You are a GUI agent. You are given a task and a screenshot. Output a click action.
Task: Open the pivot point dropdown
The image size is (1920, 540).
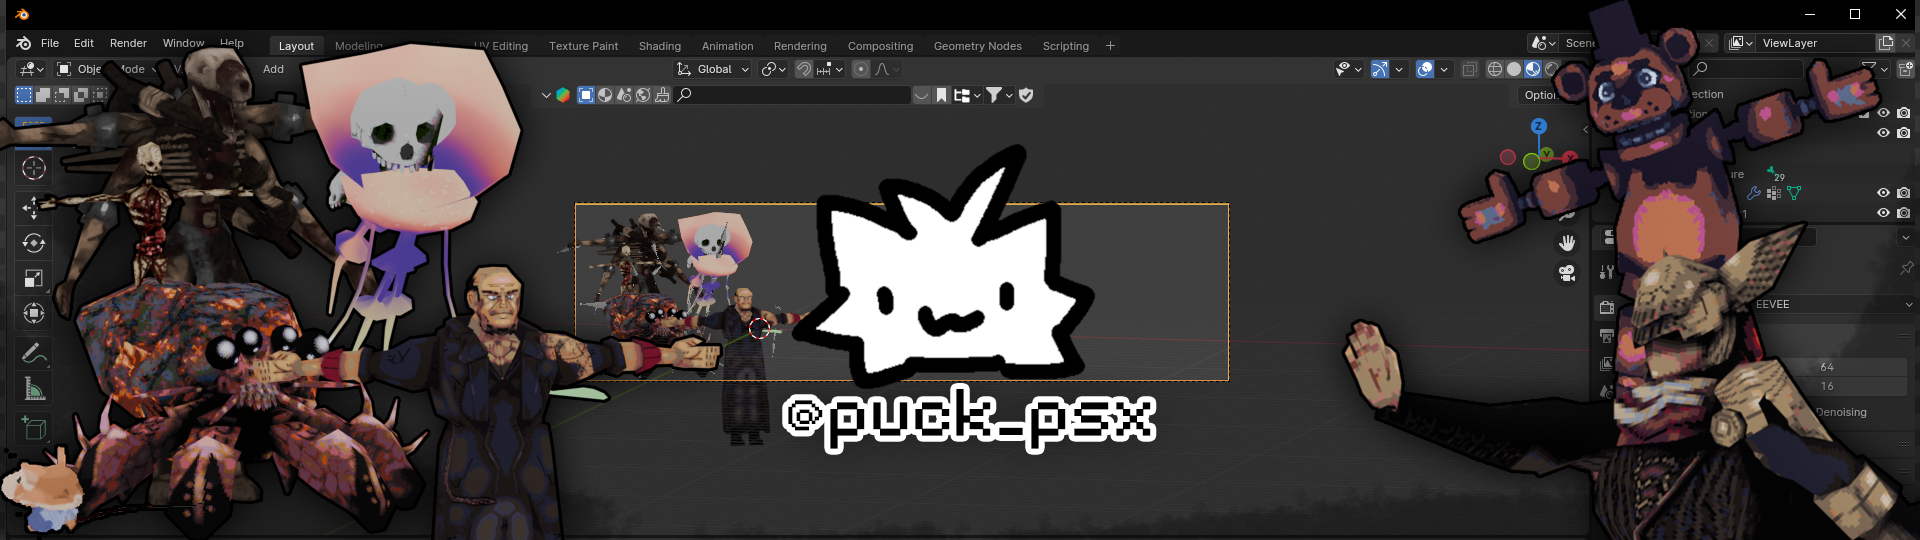click(773, 69)
